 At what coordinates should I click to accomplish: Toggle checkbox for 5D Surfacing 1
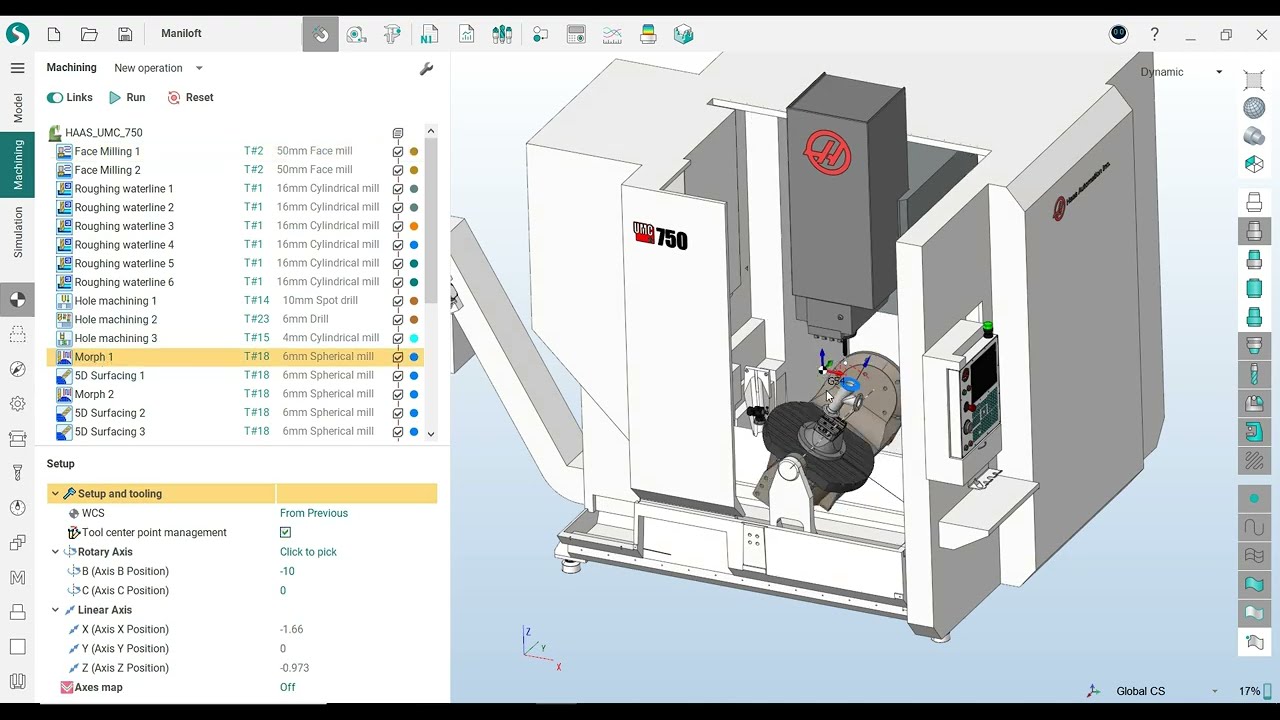click(398, 376)
